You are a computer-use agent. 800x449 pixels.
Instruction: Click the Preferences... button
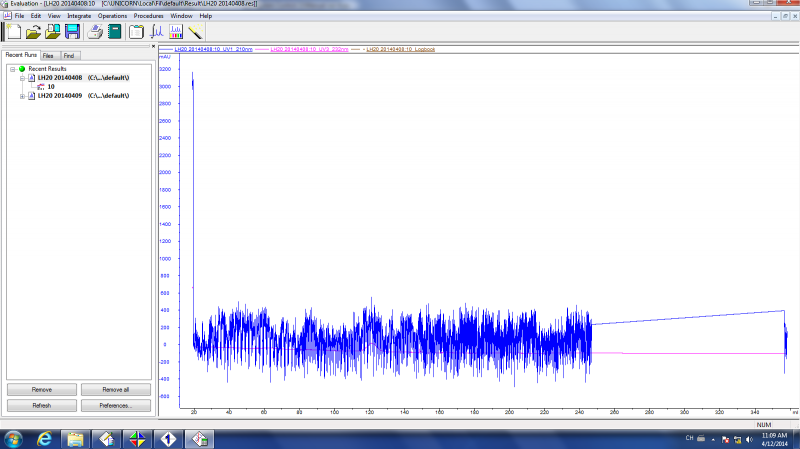pyautogui.click(x=117, y=405)
